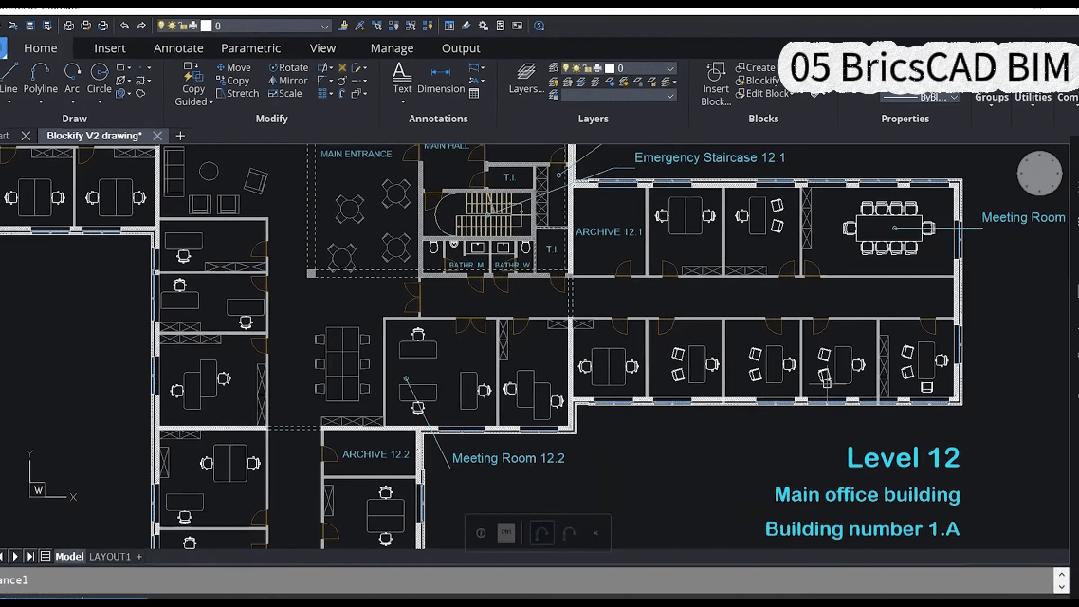Image resolution: width=1079 pixels, height=607 pixels.
Task: Toggle the lock icon in quick access layer box
Action: click(183, 25)
